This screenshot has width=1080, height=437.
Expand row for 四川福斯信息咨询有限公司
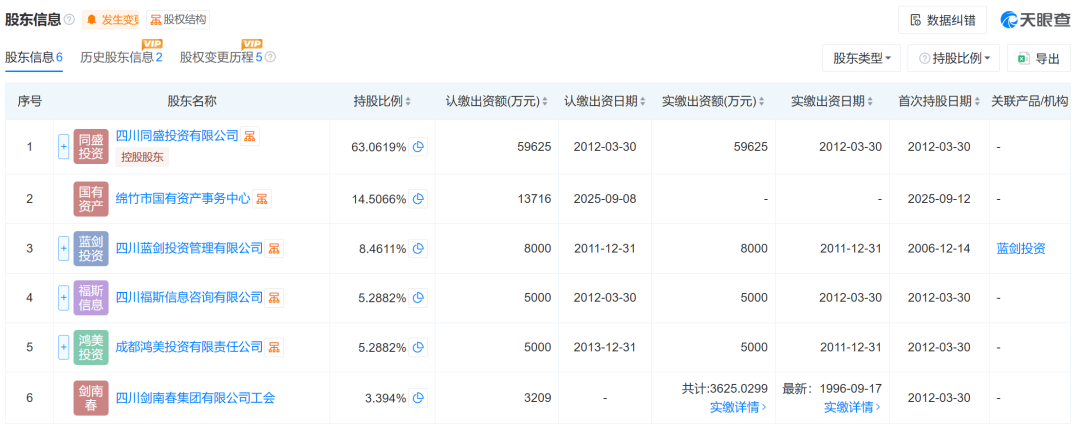coord(63,298)
